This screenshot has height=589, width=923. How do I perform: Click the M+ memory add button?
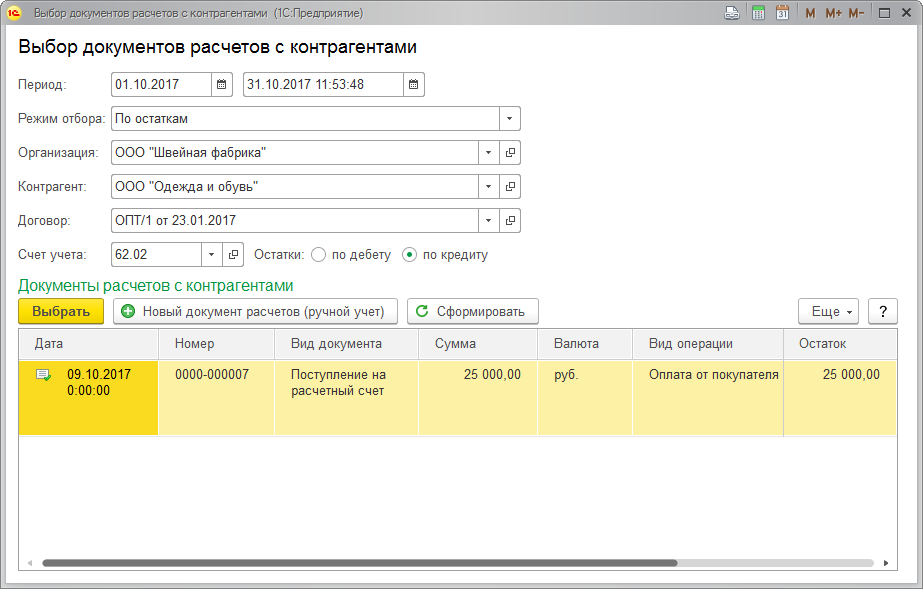[833, 13]
